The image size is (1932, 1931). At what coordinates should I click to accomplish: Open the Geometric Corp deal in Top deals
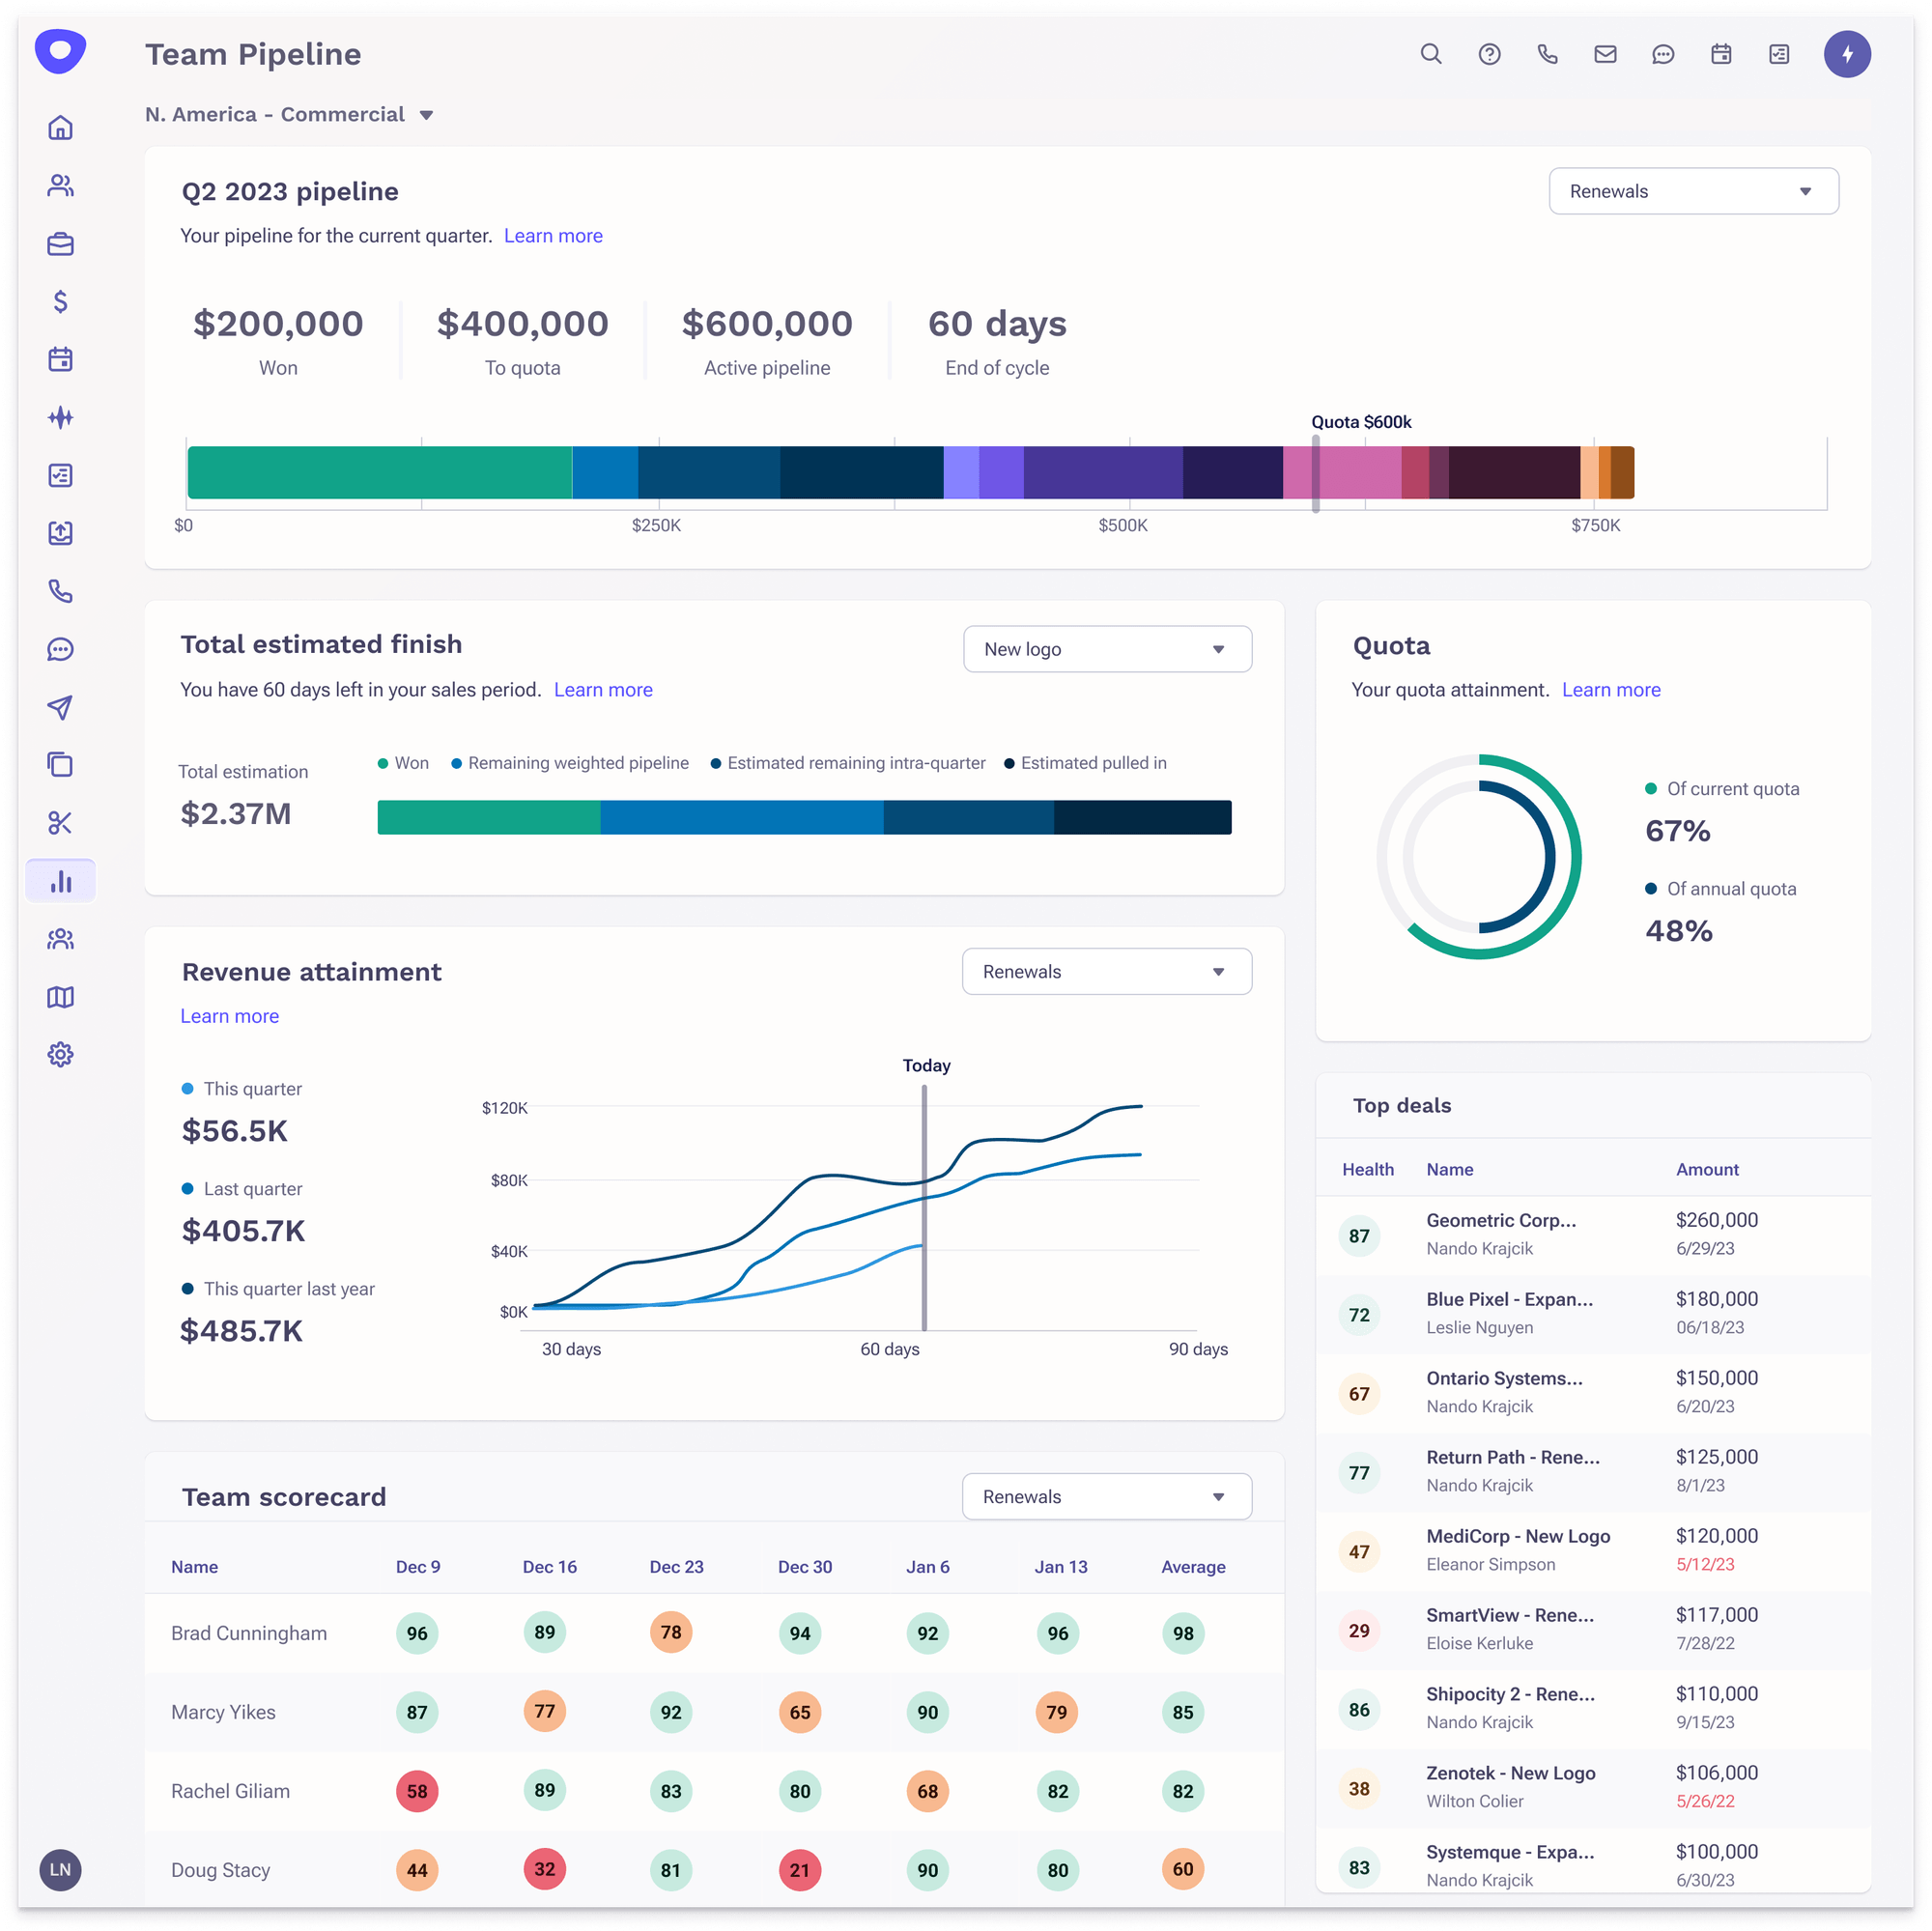tap(1501, 1220)
